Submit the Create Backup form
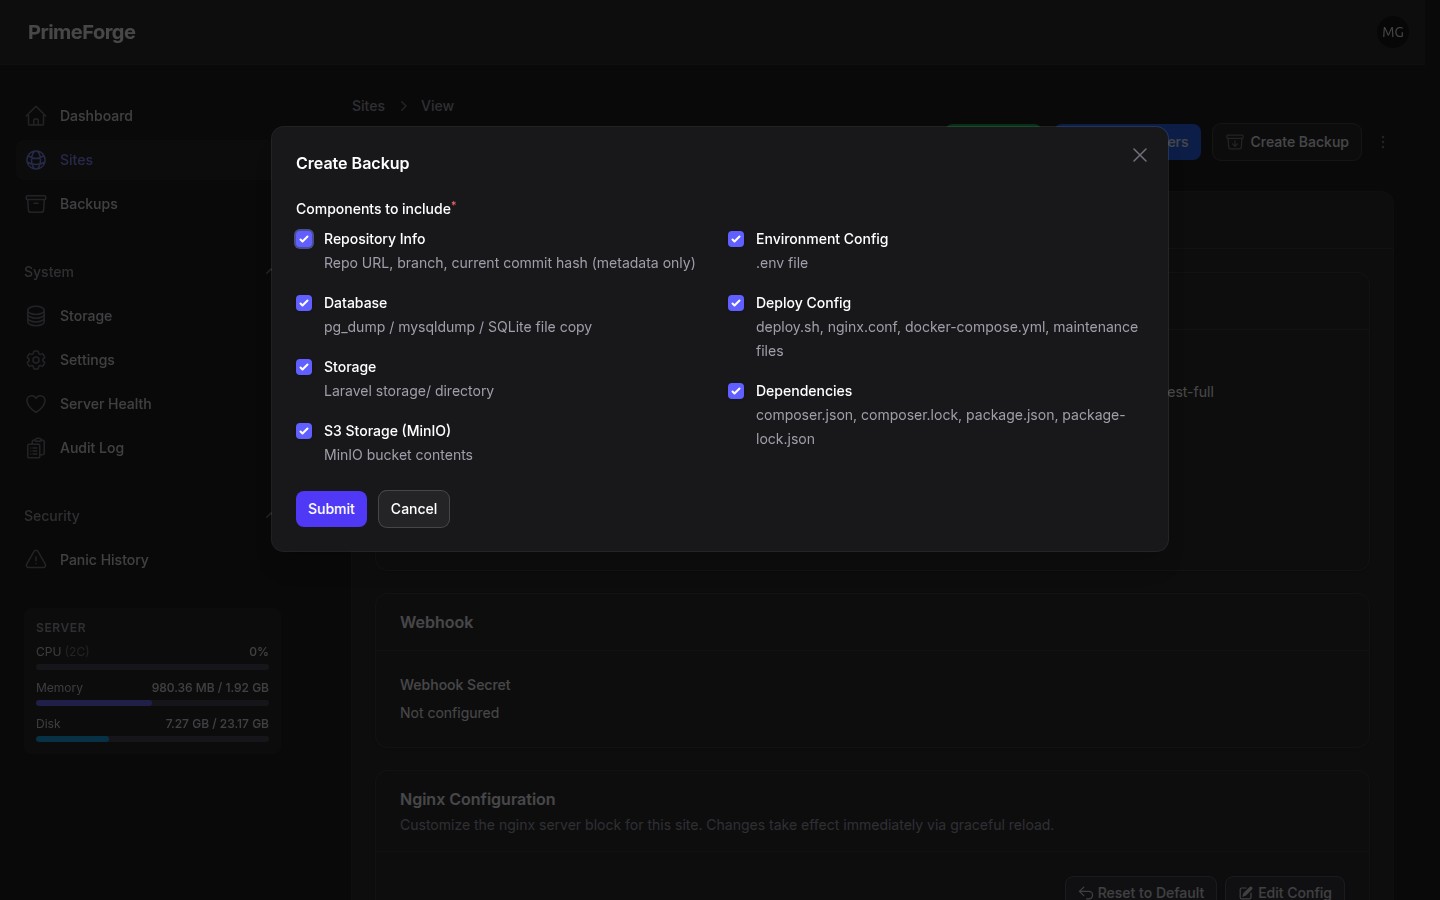 point(331,509)
